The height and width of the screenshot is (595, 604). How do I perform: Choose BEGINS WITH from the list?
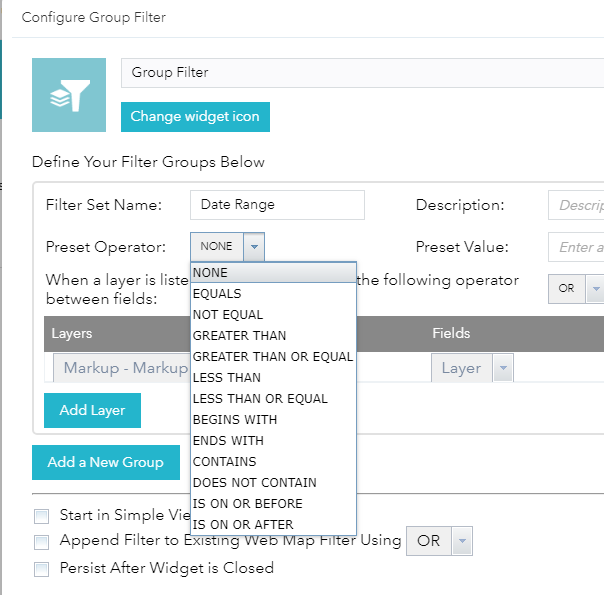point(234,420)
